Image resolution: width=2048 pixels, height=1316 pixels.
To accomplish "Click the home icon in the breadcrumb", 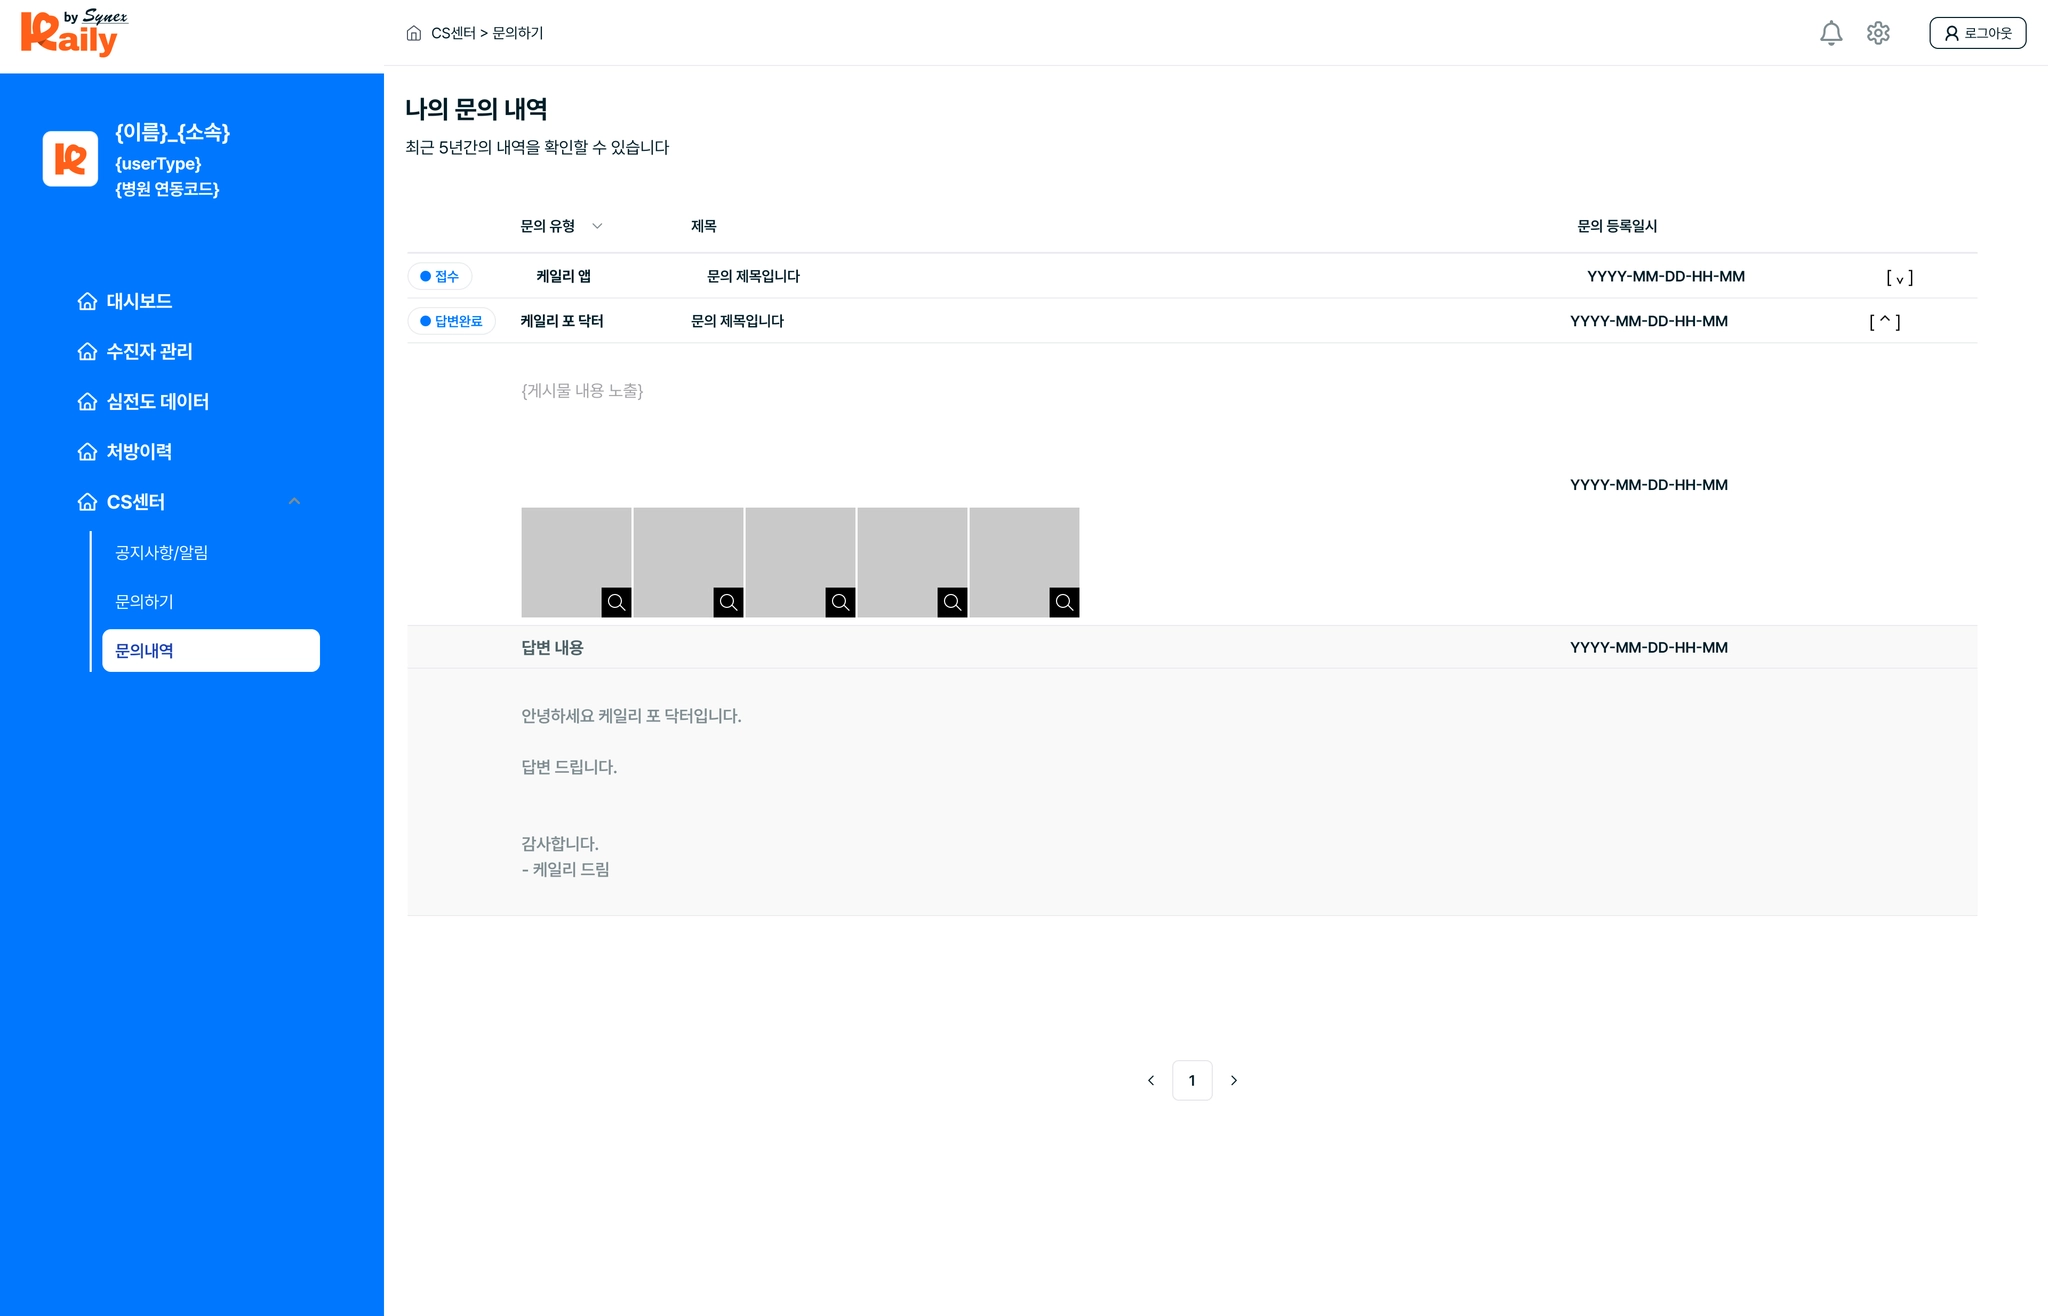I will coord(414,33).
